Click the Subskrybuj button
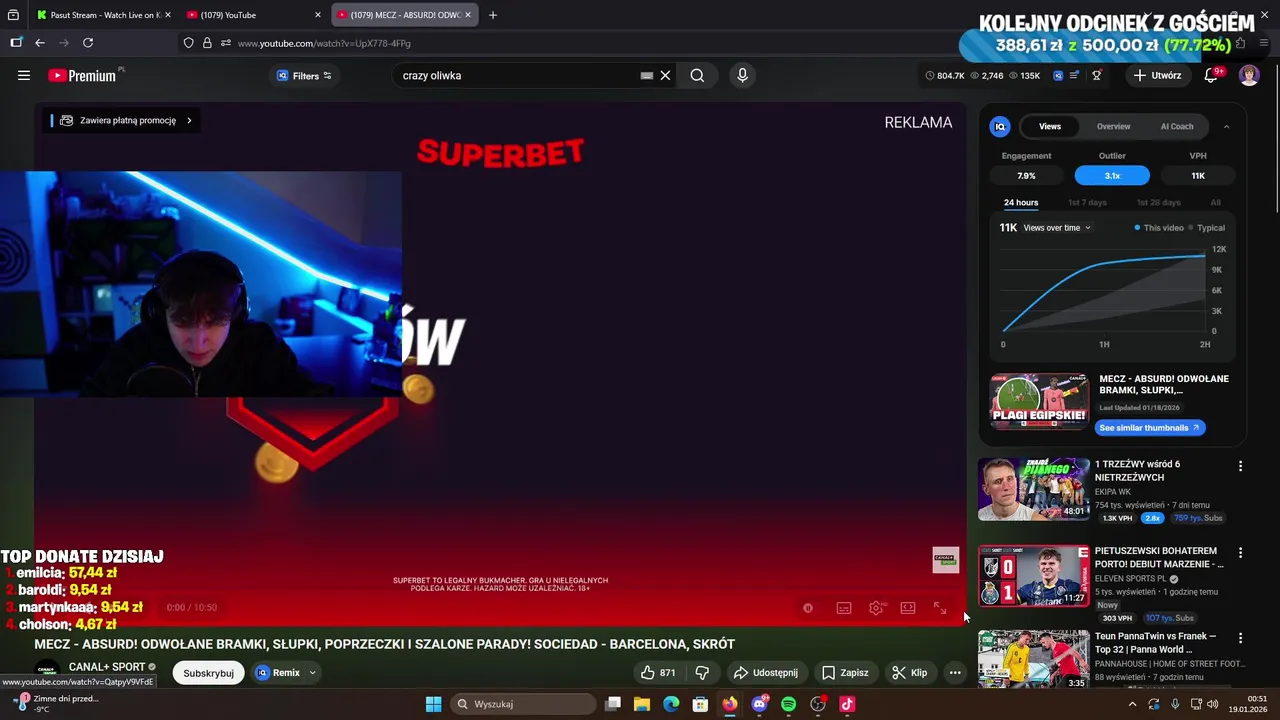 [208, 673]
